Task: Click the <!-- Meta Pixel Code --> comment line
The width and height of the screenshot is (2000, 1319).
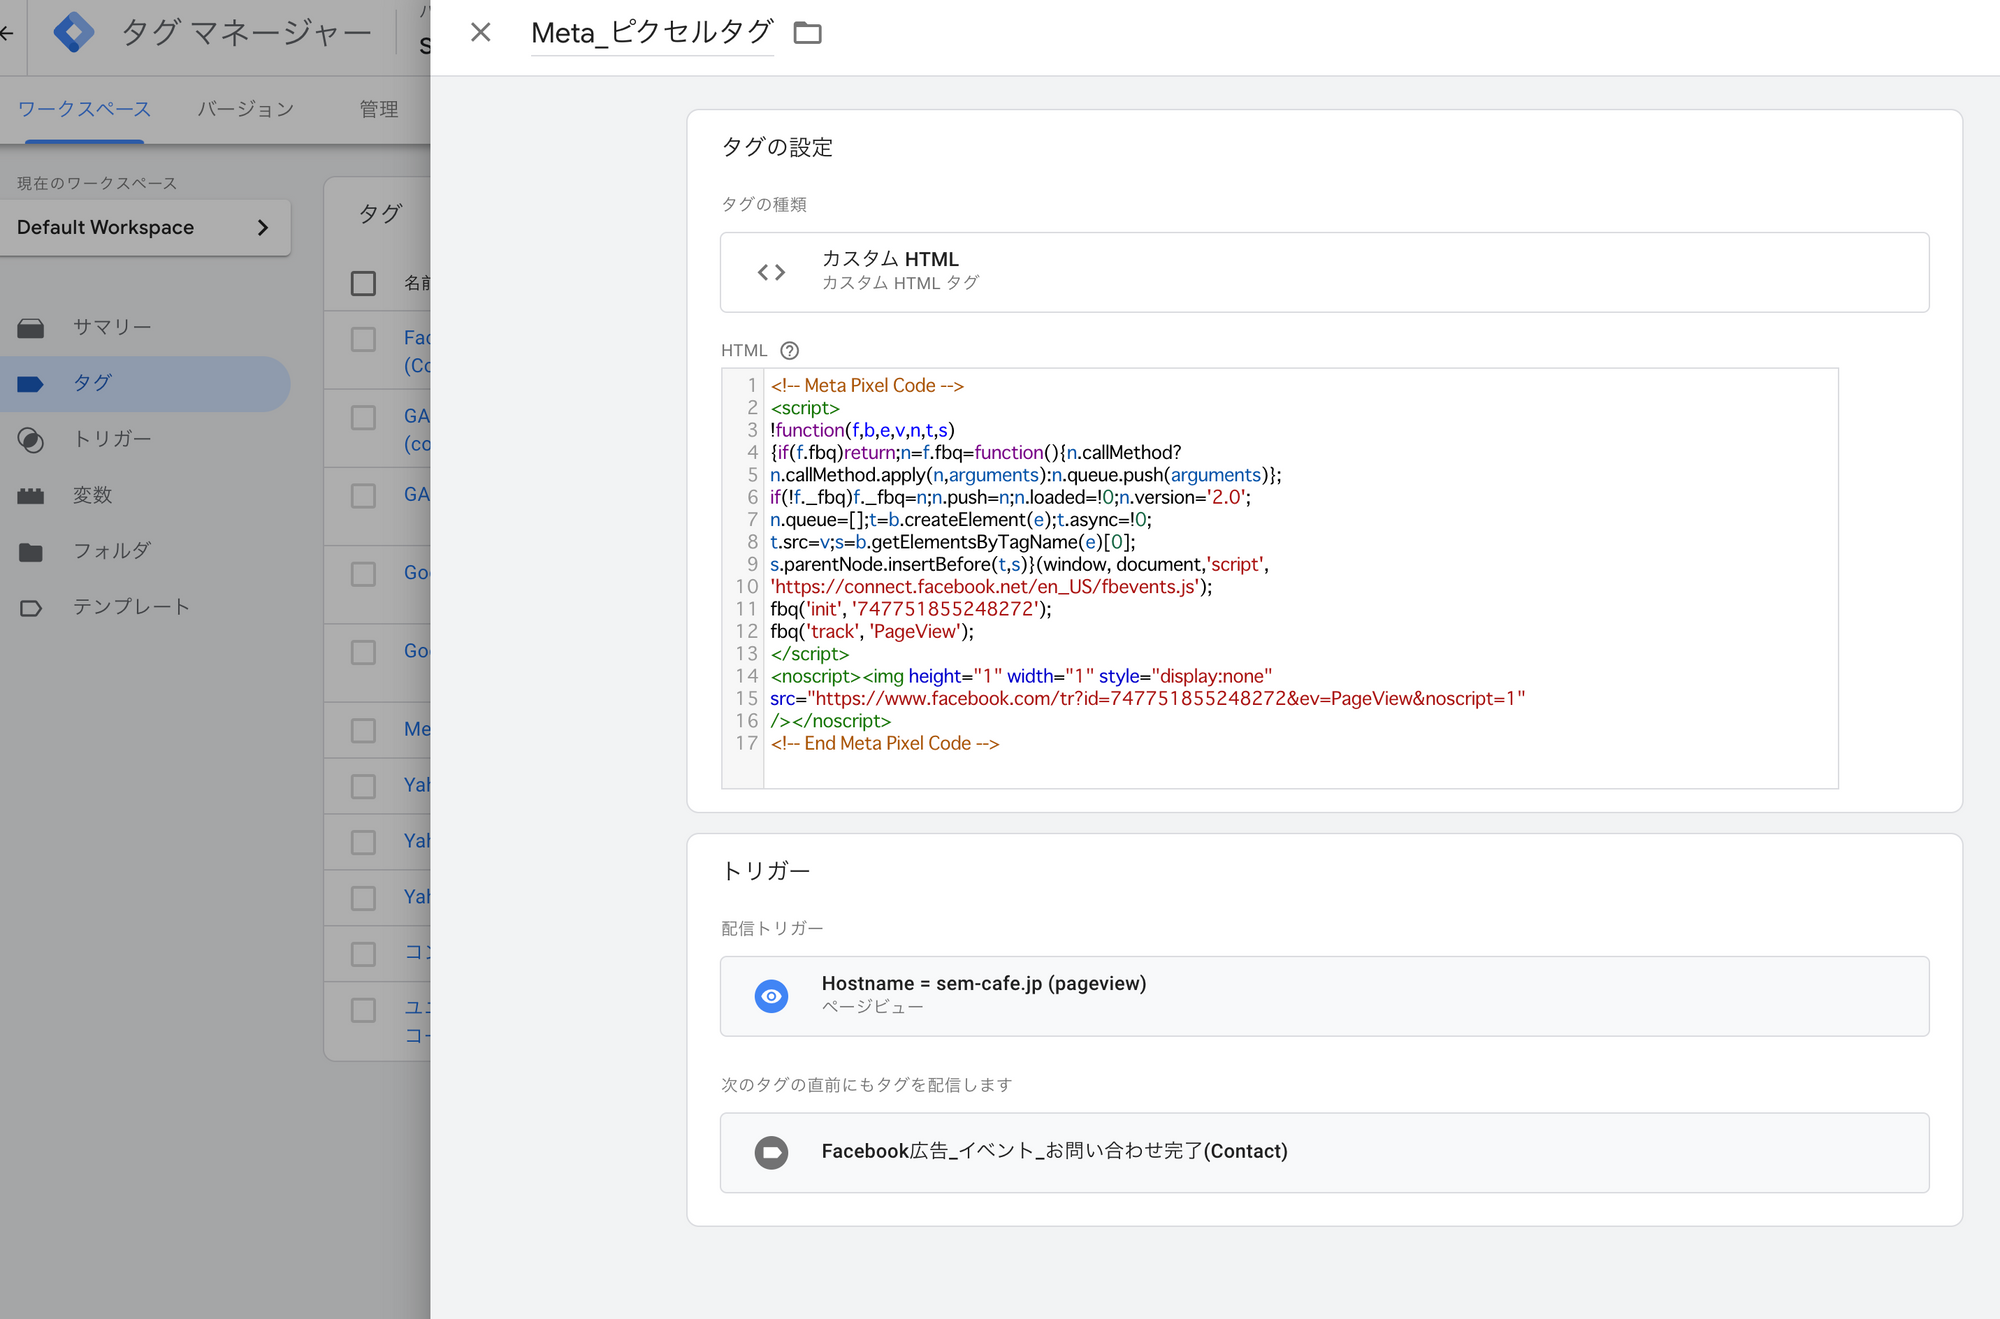Action: click(x=867, y=386)
